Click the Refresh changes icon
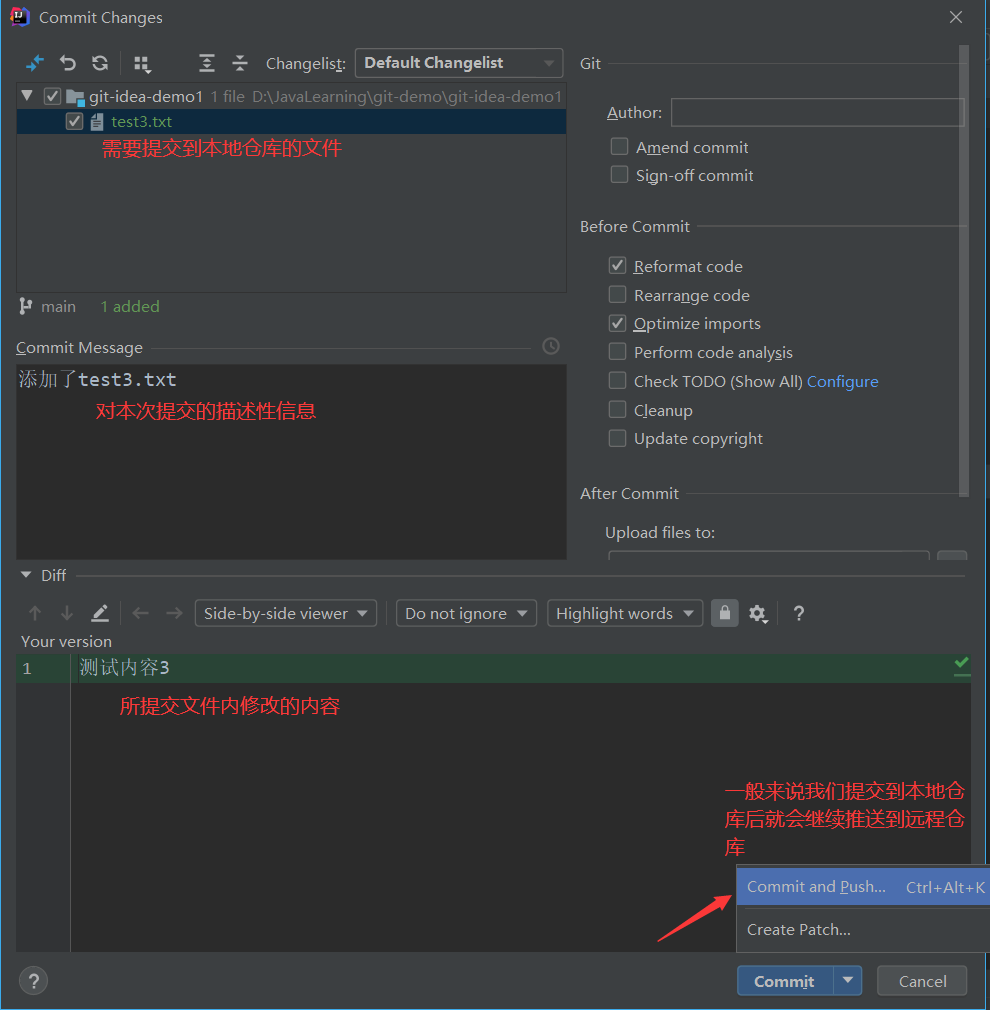 pos(100,63)
